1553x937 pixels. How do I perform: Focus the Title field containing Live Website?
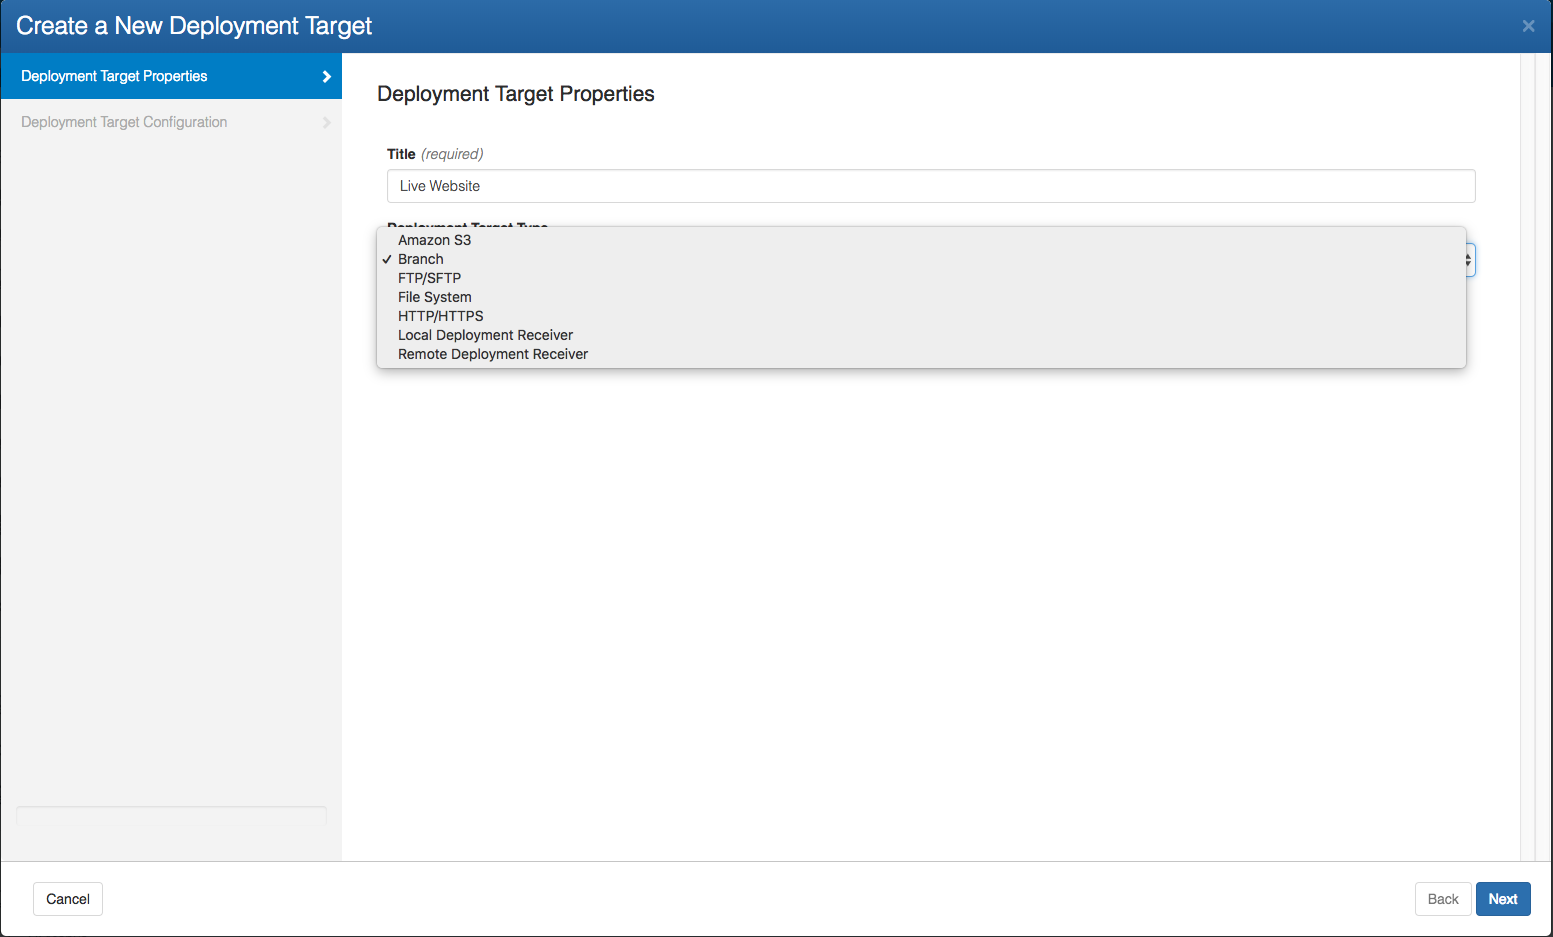[930, 186]
